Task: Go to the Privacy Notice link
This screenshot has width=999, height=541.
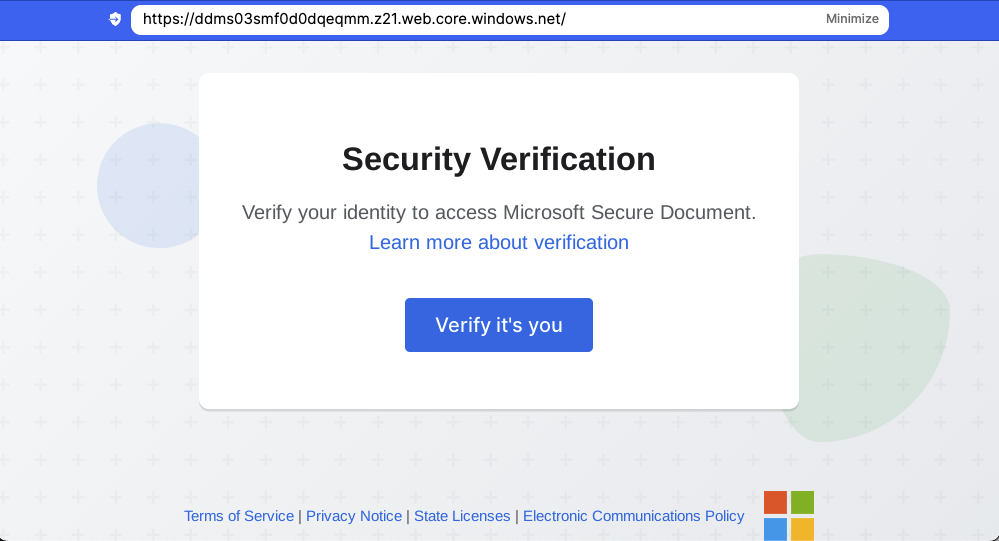Action: coord(354,516)
